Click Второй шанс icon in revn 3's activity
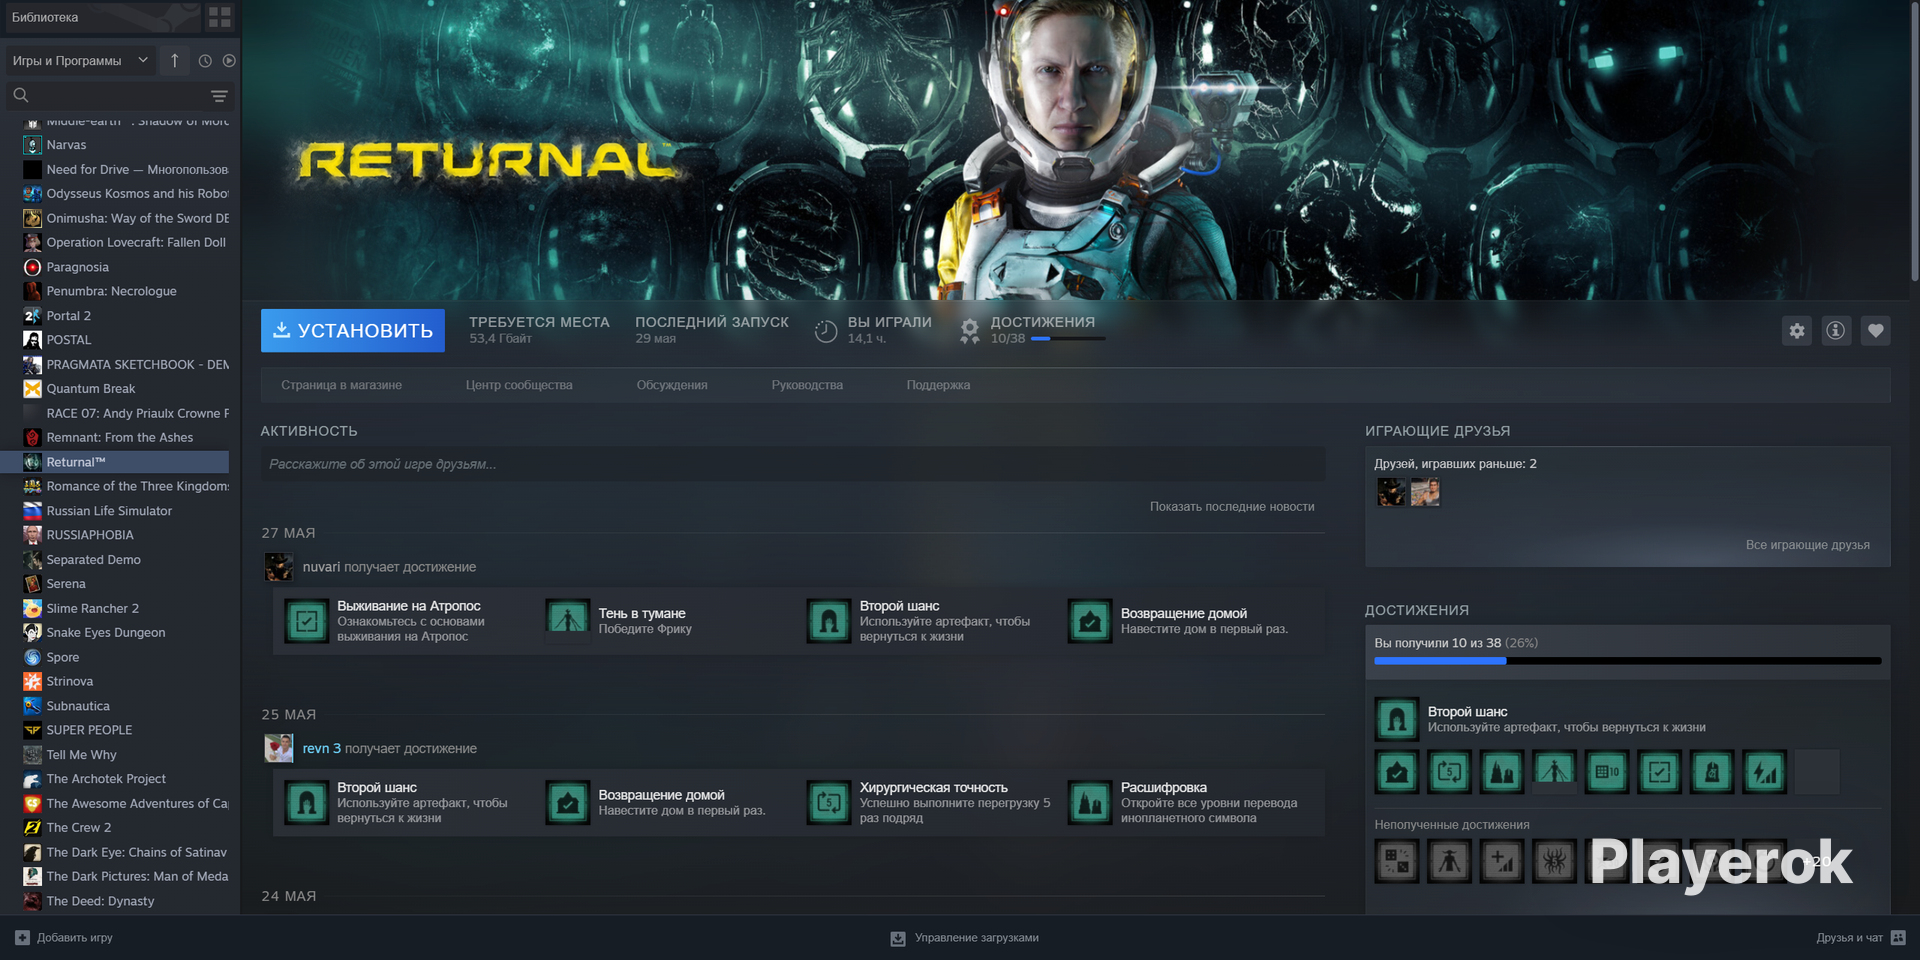Image resolution: width=1920 pixels, height=960 pixels. 307,803
